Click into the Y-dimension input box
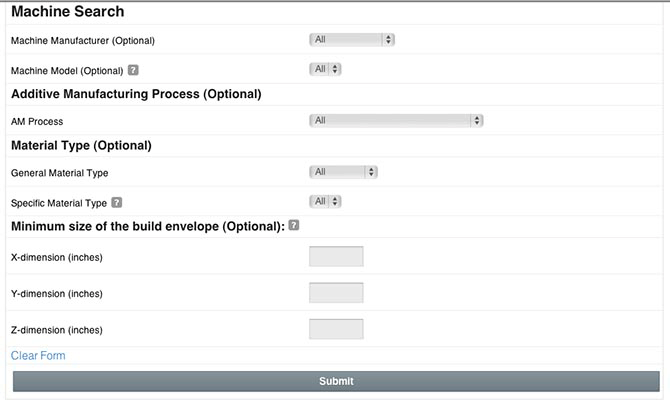This screenshot has height=404, width=670. [x=336, y=293]
